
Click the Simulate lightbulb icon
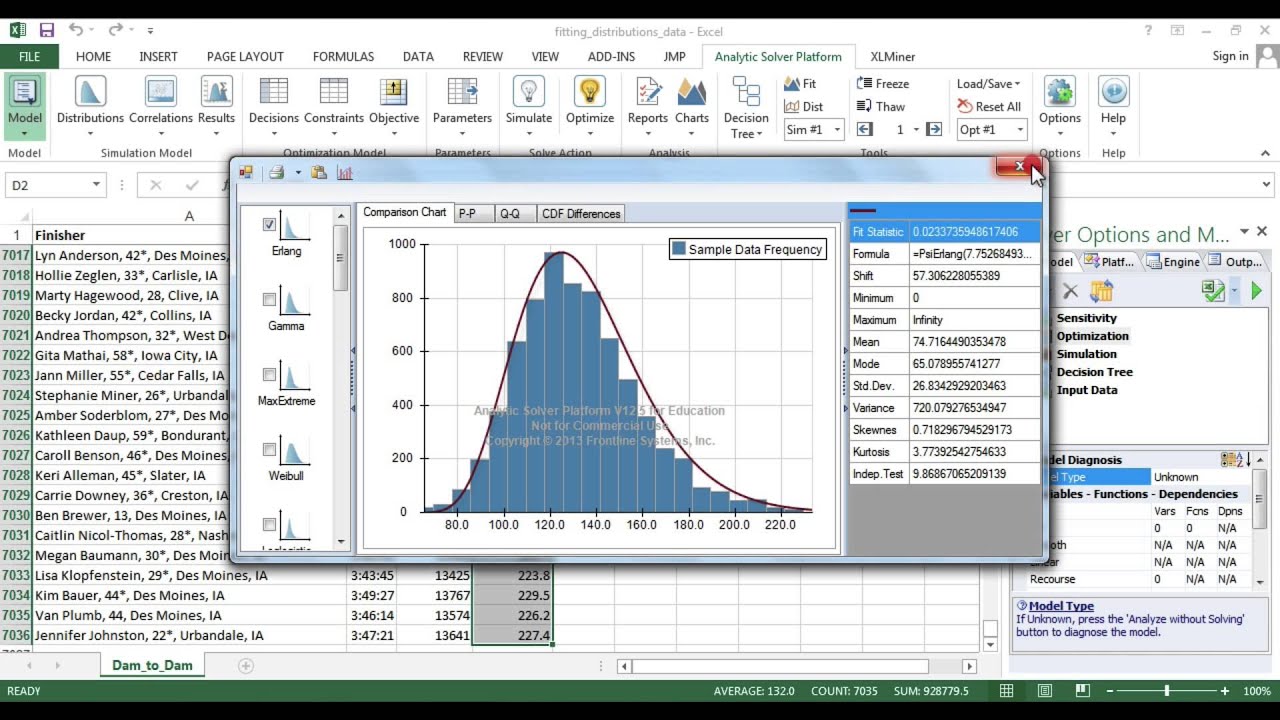pos(529,92)
